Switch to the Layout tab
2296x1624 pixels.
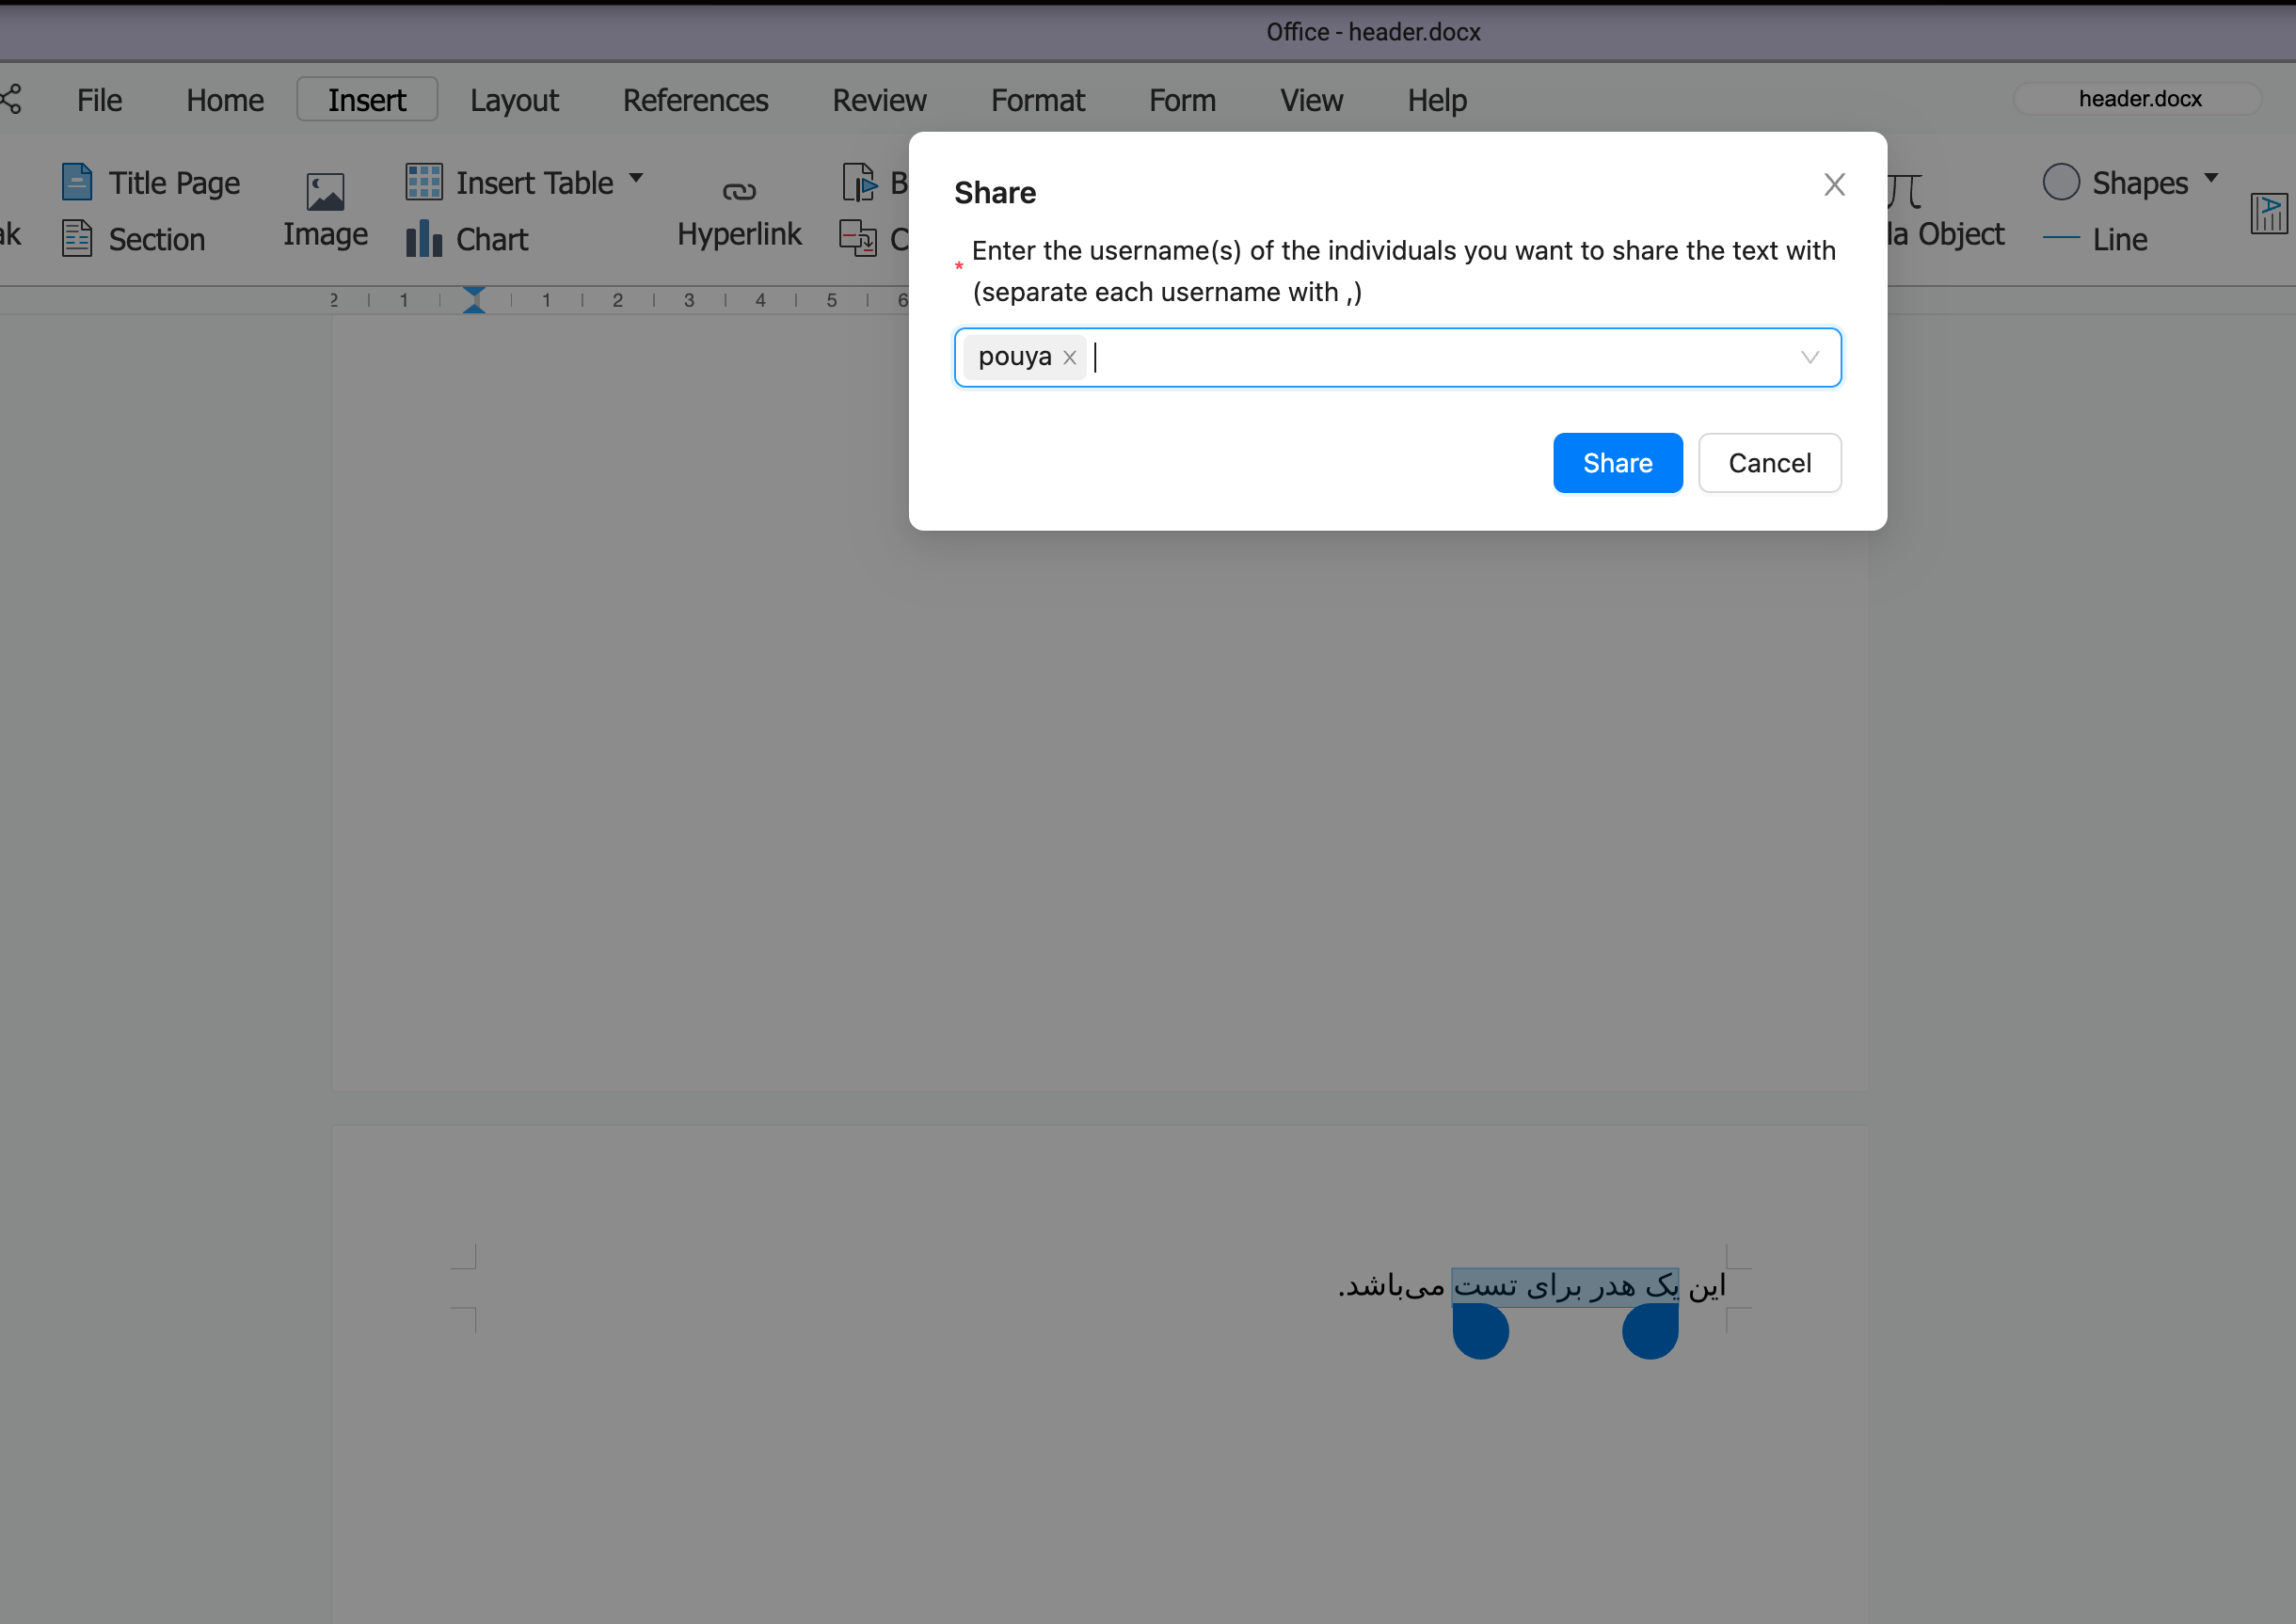[514, 100]
